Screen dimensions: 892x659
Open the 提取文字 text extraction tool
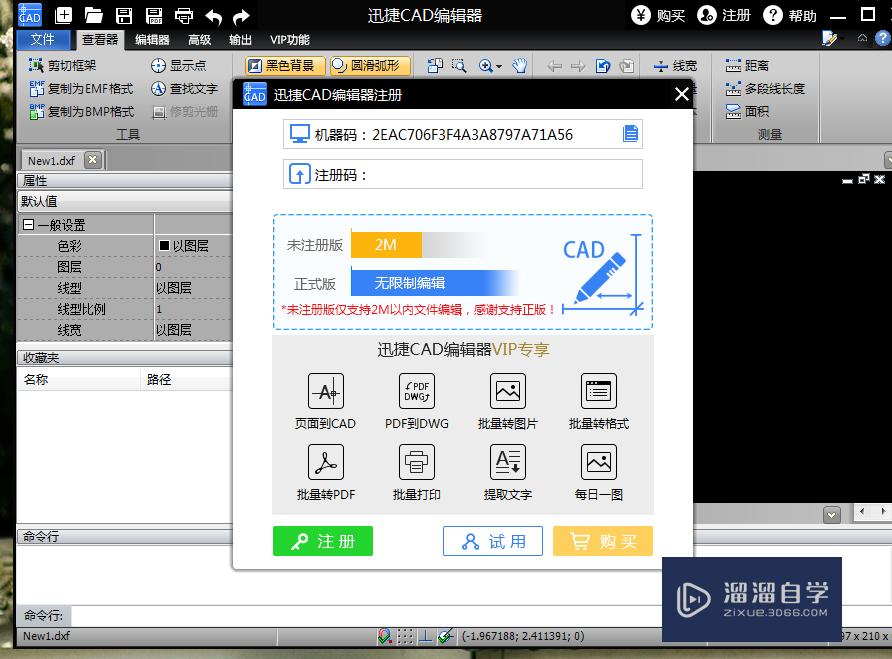click(x=508, y=463)
